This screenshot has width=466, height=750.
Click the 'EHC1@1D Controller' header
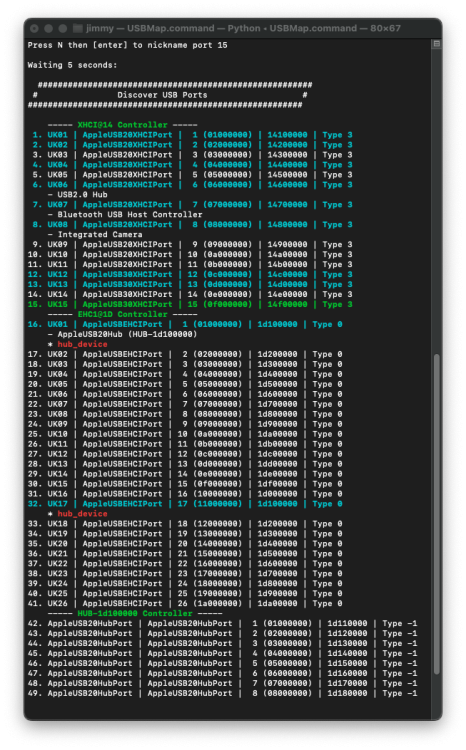[122, 314]
